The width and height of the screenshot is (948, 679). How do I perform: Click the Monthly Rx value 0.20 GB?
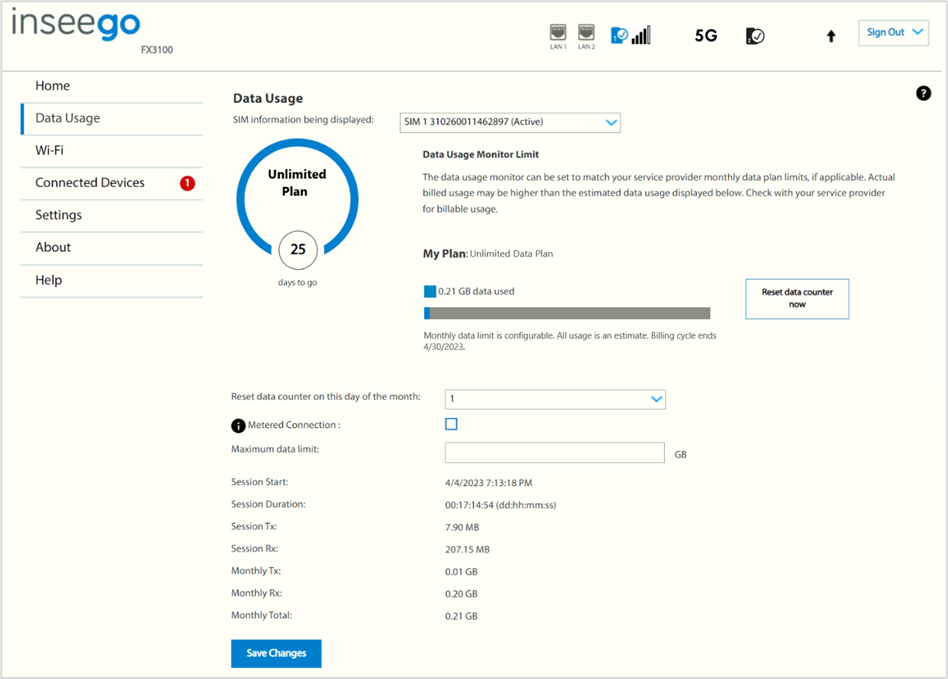[x=461, y=594]
